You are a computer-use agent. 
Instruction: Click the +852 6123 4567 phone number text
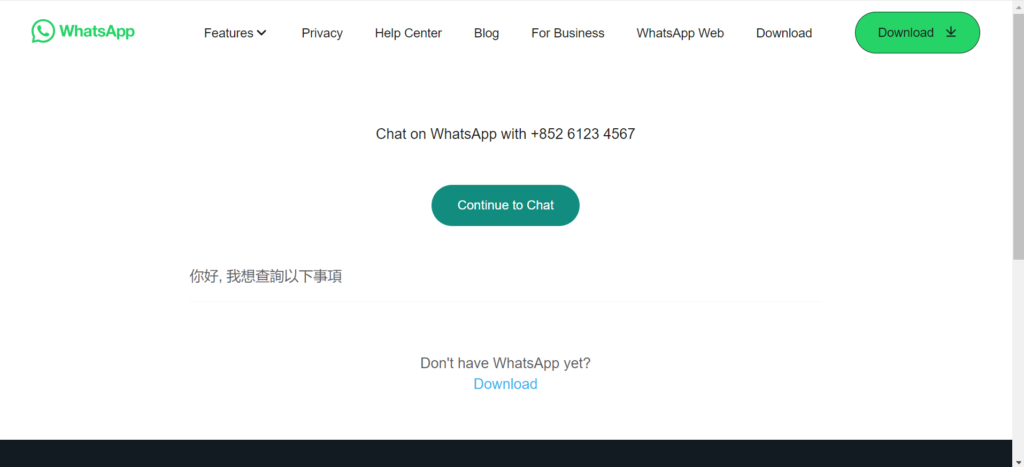click(583, 134)
